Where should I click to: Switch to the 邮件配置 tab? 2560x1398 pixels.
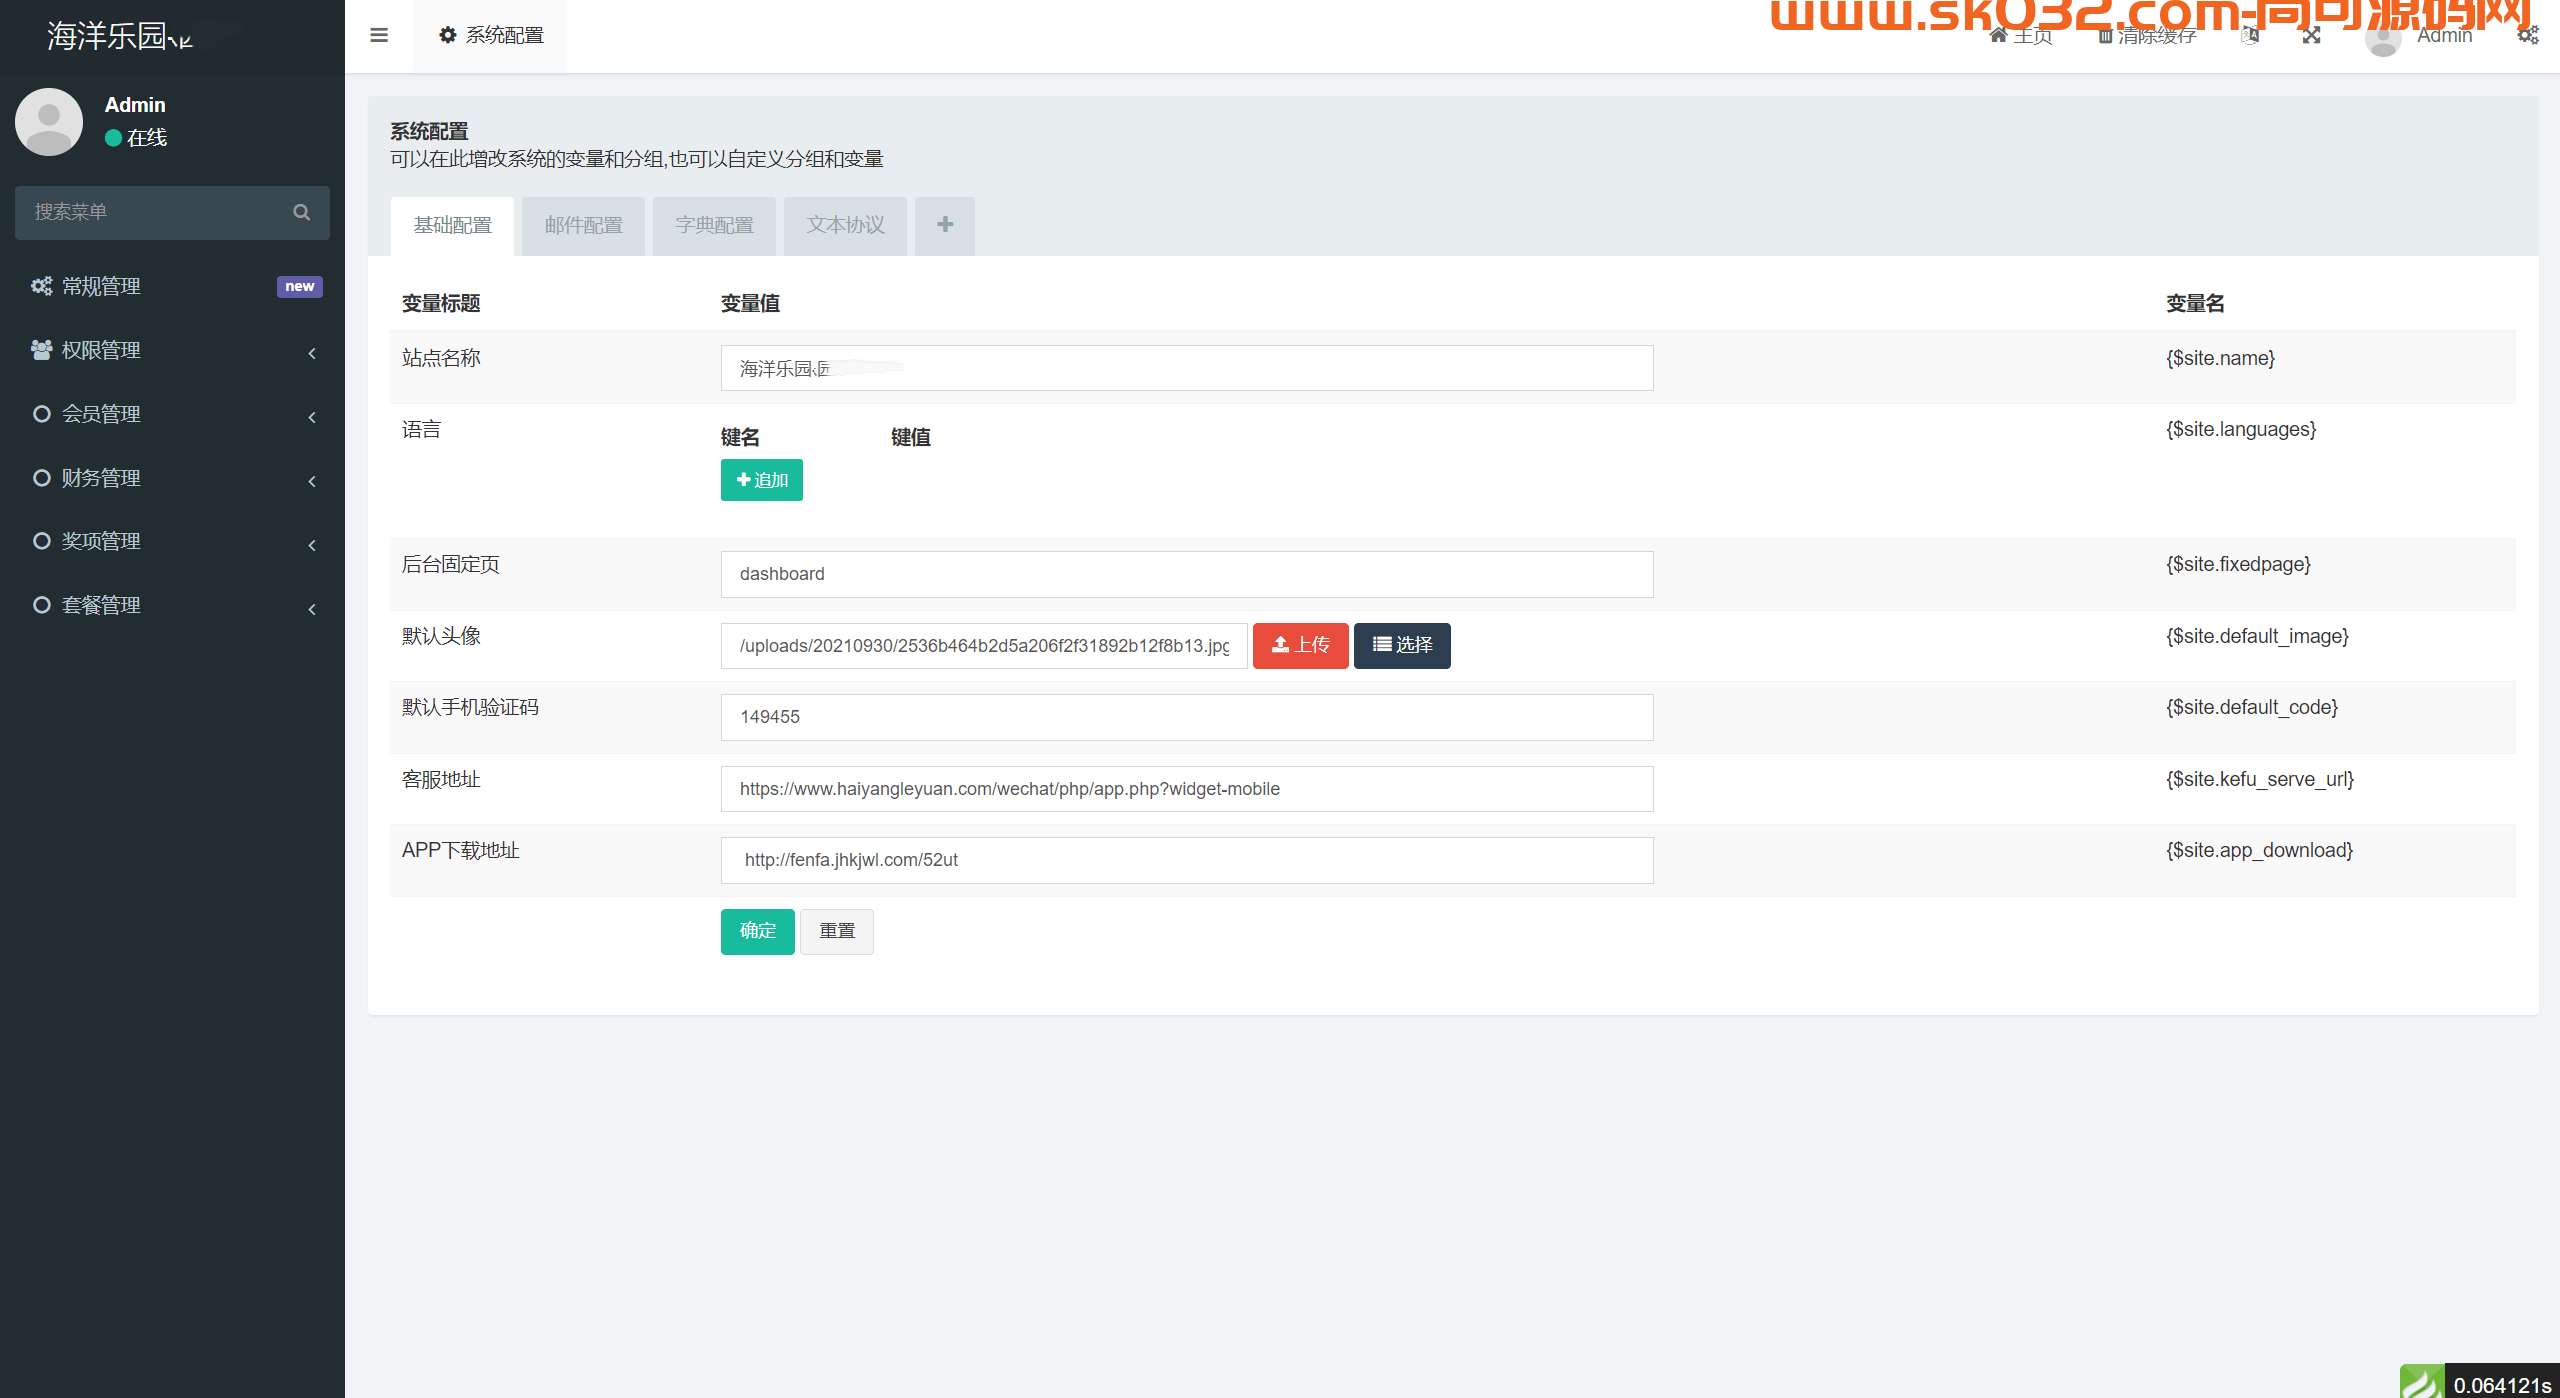coord(584,224)
